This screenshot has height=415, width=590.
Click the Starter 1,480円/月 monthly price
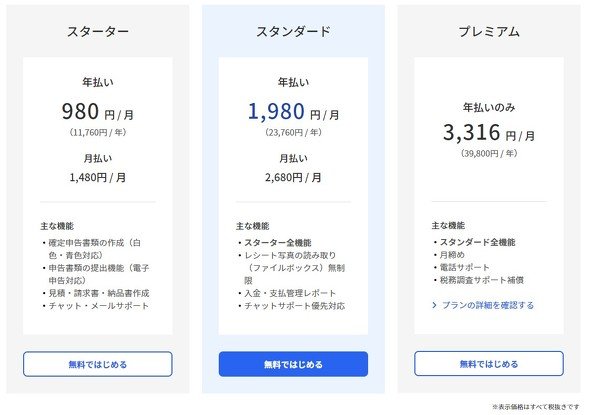(x=98, y=177)
